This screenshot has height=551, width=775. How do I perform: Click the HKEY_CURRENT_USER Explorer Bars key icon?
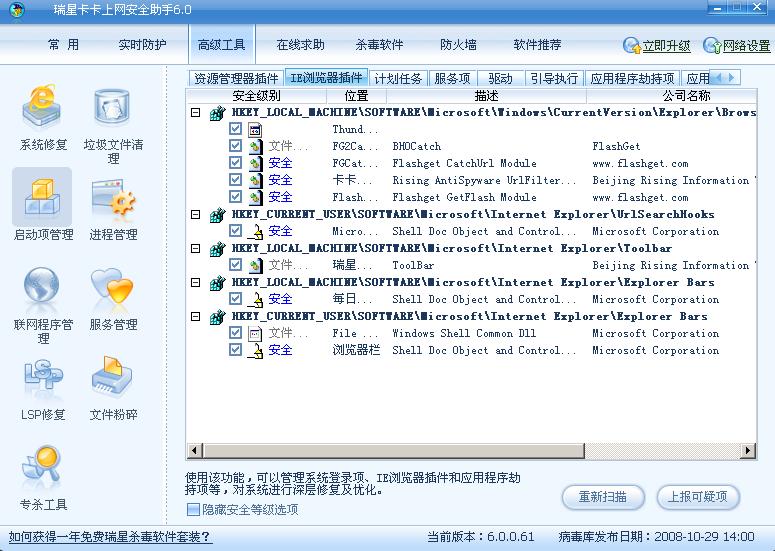coord(217,317)
